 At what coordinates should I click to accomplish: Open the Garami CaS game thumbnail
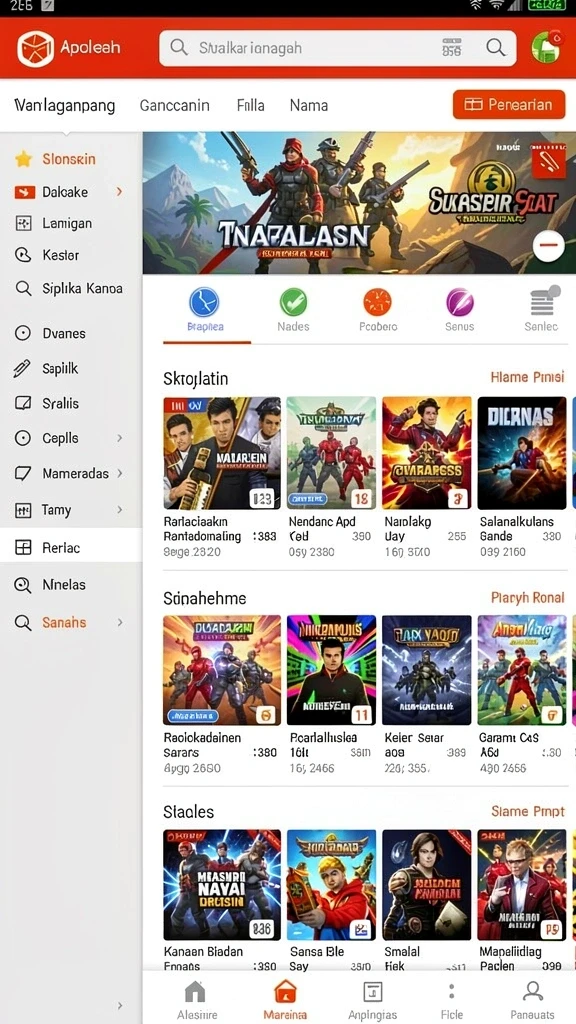coord(522,670)
